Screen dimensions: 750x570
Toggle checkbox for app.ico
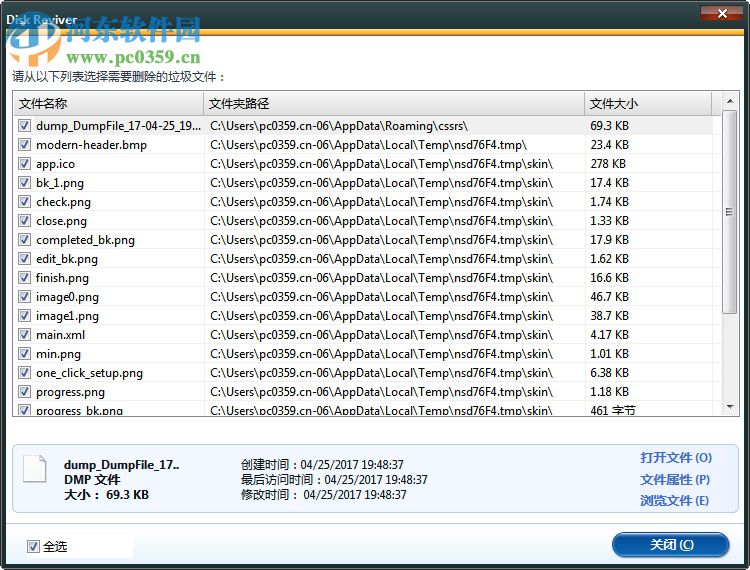24,164
